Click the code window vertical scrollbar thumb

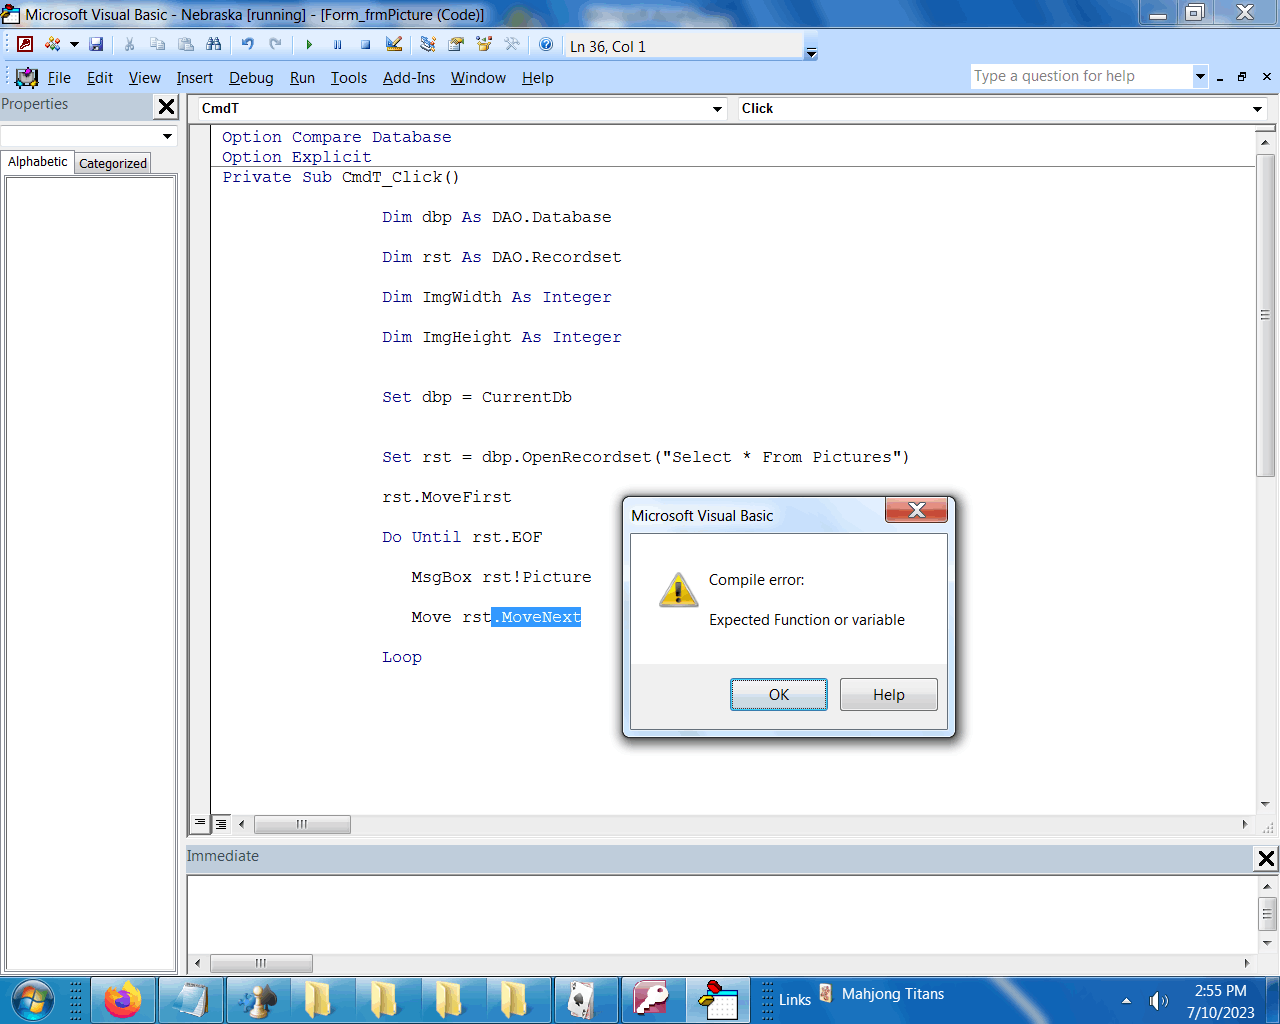click(x=1265, y=315)
